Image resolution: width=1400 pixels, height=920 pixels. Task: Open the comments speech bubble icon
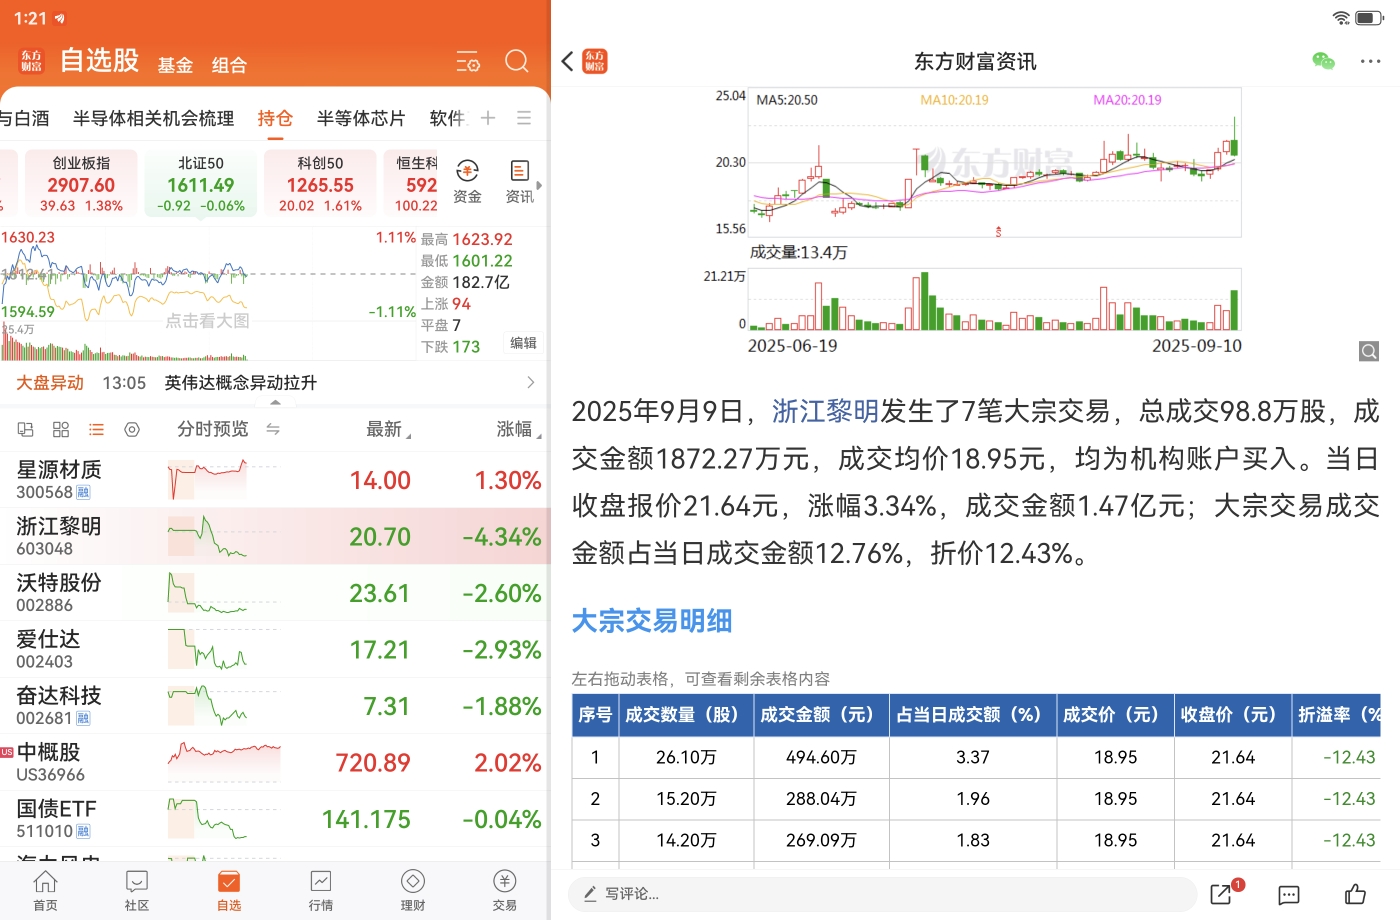(x=1289, y=894)
